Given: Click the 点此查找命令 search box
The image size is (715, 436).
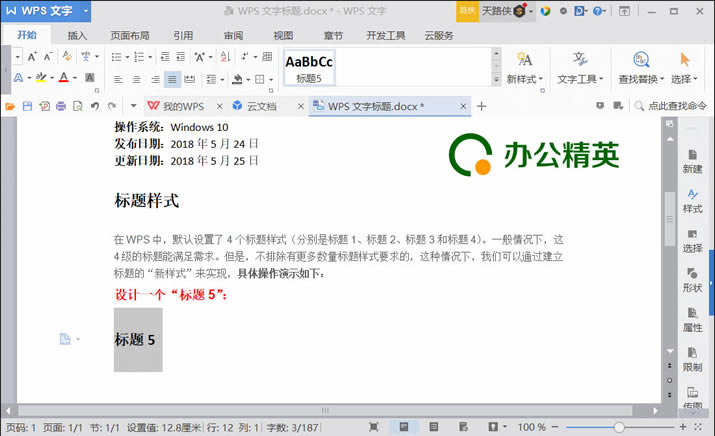Looking at the screenshot, I should tap(670, 106).
